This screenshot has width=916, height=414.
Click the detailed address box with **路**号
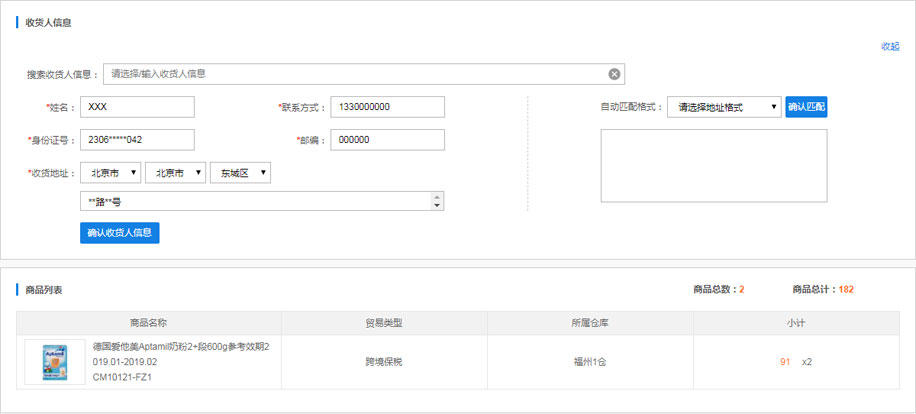(x=255, y=202)
